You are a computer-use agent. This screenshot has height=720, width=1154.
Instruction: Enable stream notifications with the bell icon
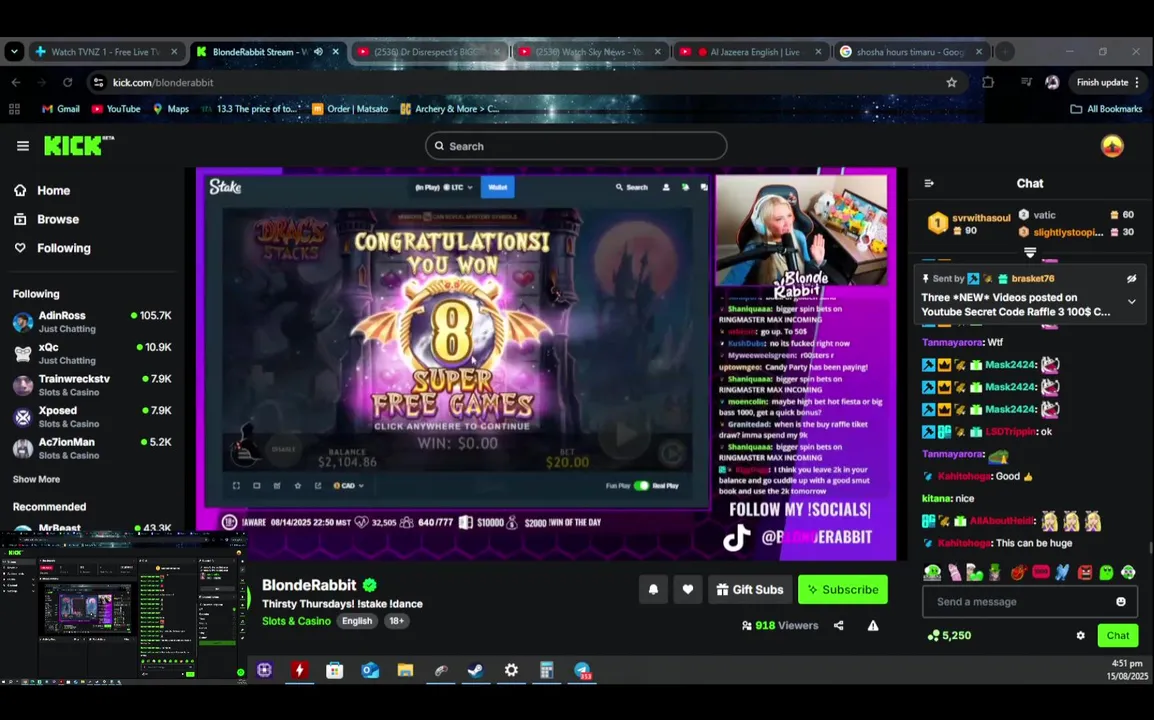click(x=653, y=590)
